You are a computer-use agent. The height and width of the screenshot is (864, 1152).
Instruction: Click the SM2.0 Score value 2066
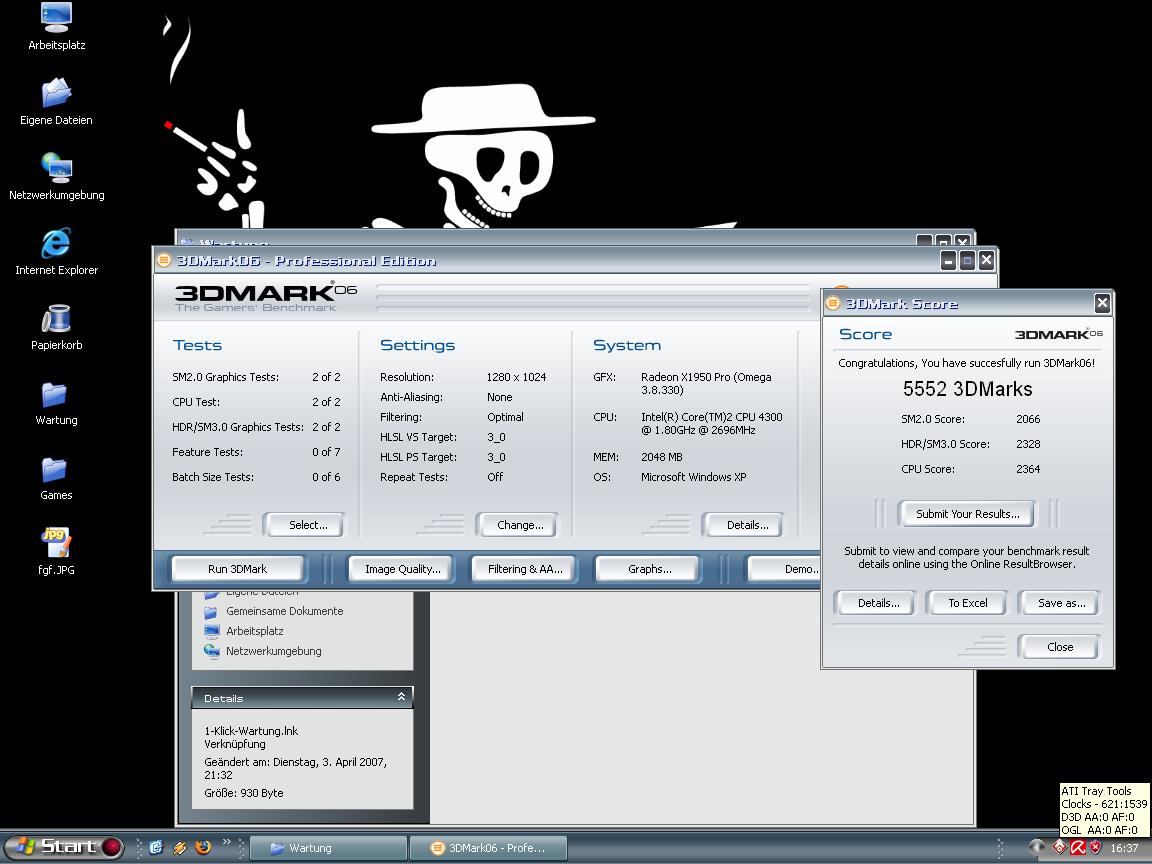point(1028,419)
